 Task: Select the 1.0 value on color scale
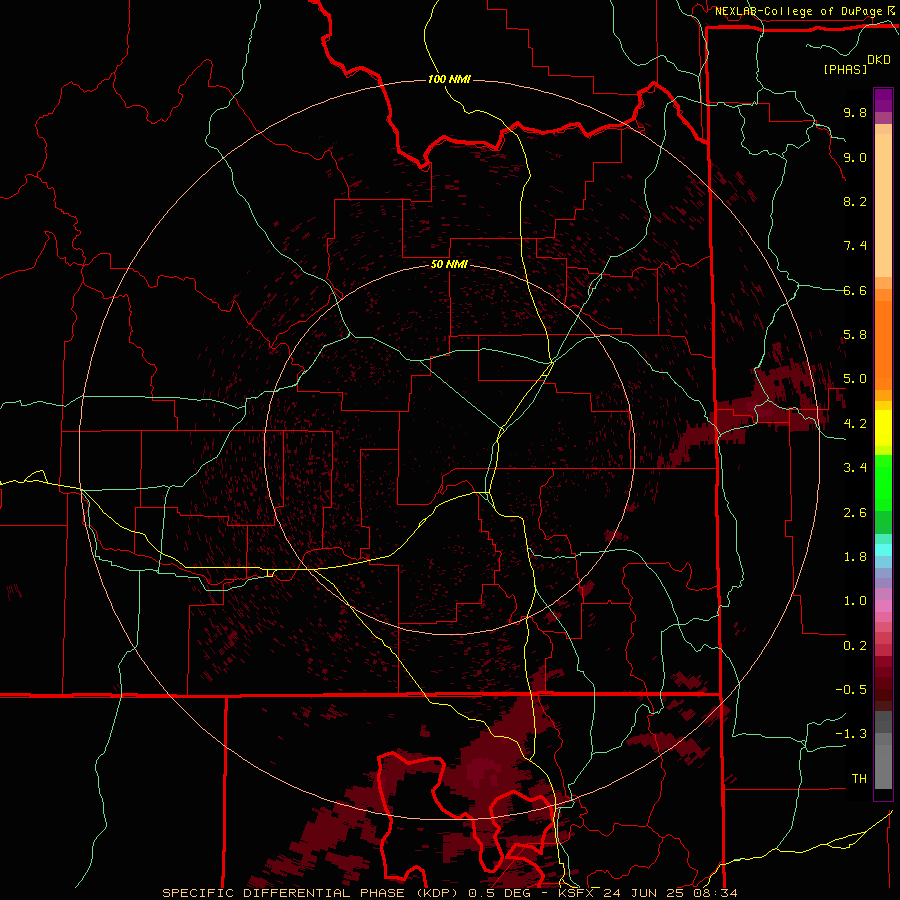(x=855, y=601)
